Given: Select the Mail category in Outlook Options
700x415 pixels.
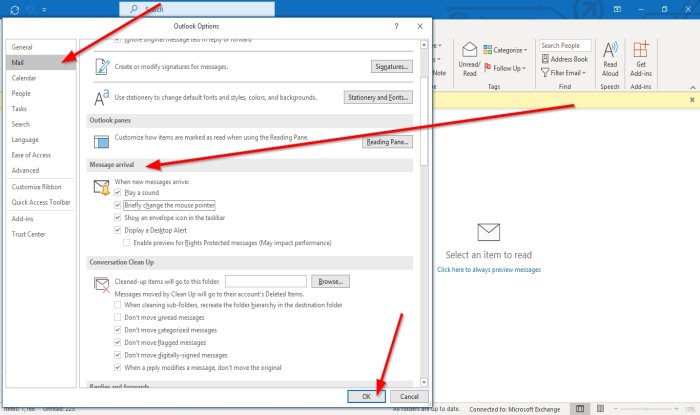Looking at the screenshot, I should click(x=41, y=62).
